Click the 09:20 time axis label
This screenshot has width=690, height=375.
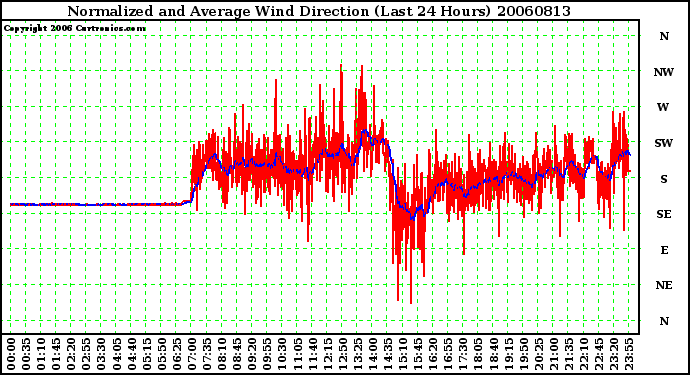(x=252, y=354)
